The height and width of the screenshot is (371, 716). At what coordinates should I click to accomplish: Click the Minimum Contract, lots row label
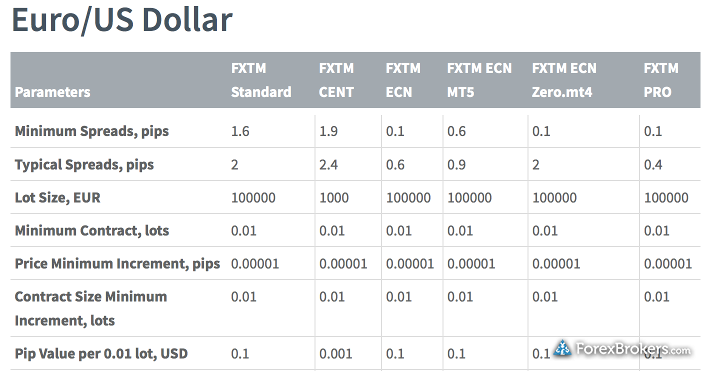[92, 230]
